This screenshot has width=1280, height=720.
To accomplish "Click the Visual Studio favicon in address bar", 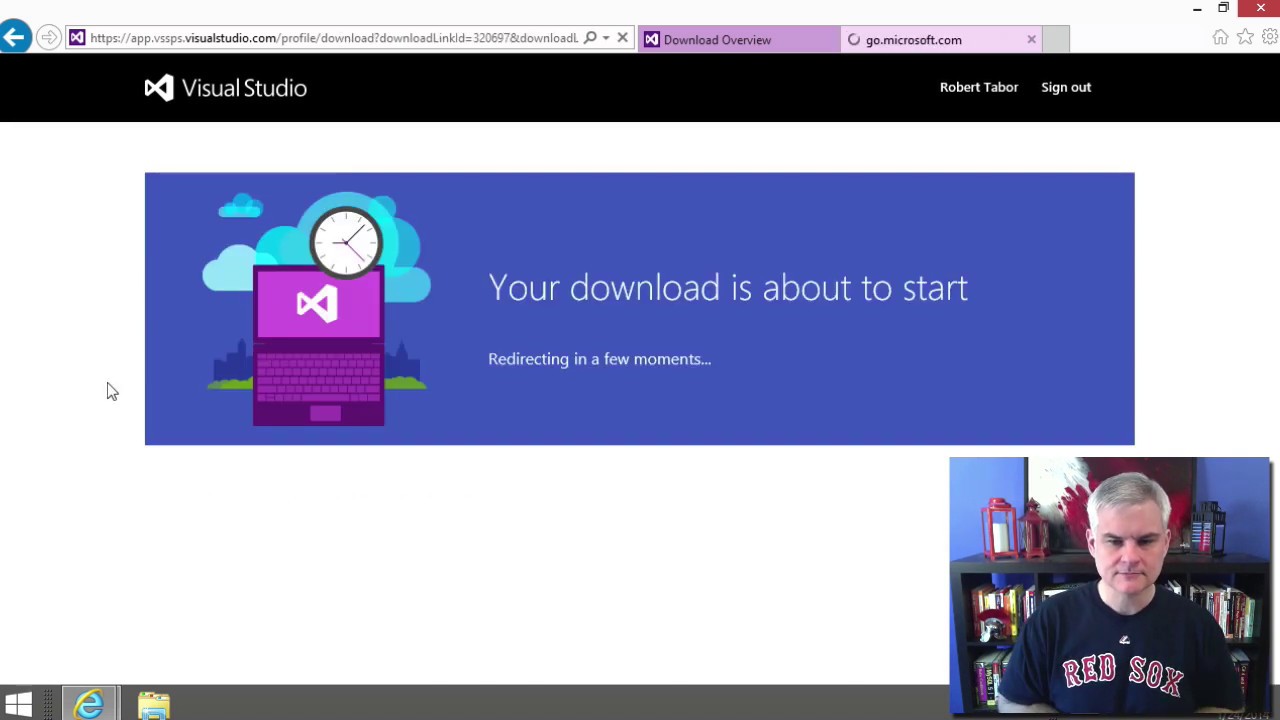I will click(x=77, y=38).
